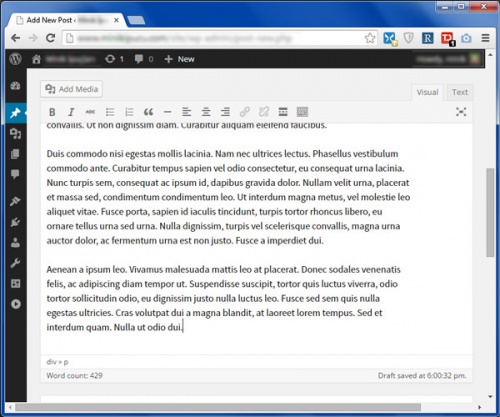Apply strikethrough formatting
Image resolution: width=500 pixels, height=417 pixels.
click(90, 112)
